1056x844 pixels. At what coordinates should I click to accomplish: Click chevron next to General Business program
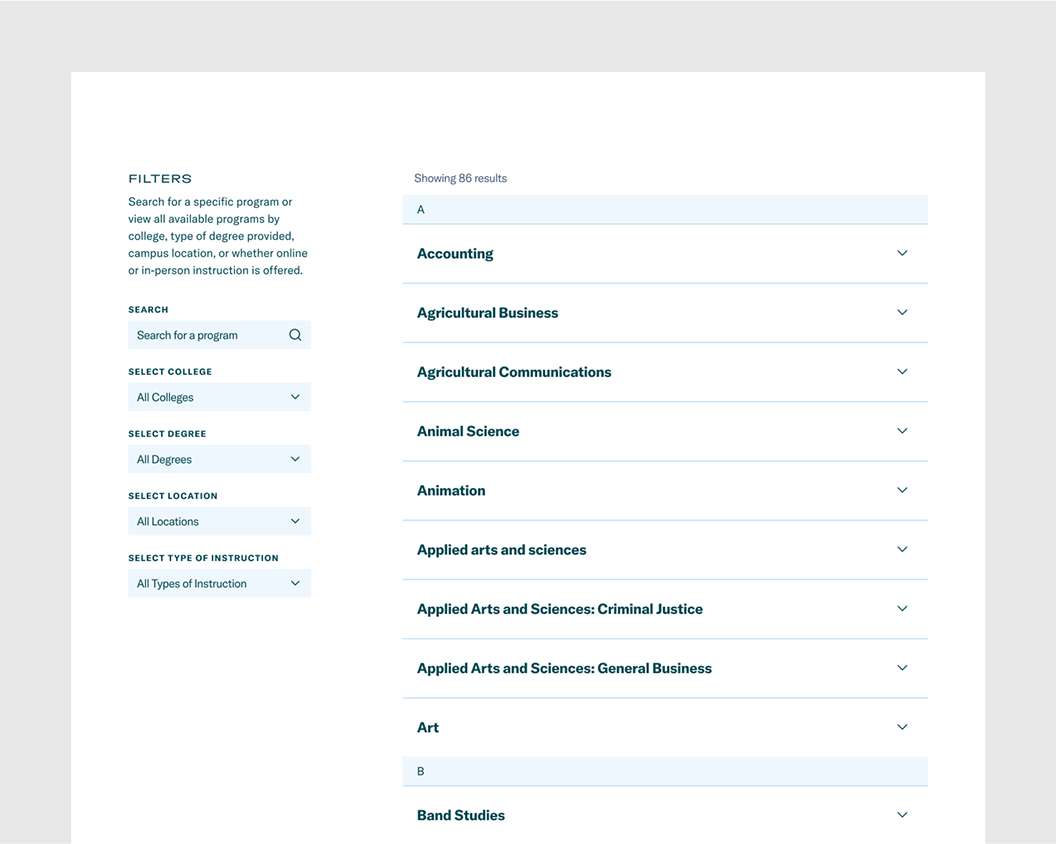[902, 668]
